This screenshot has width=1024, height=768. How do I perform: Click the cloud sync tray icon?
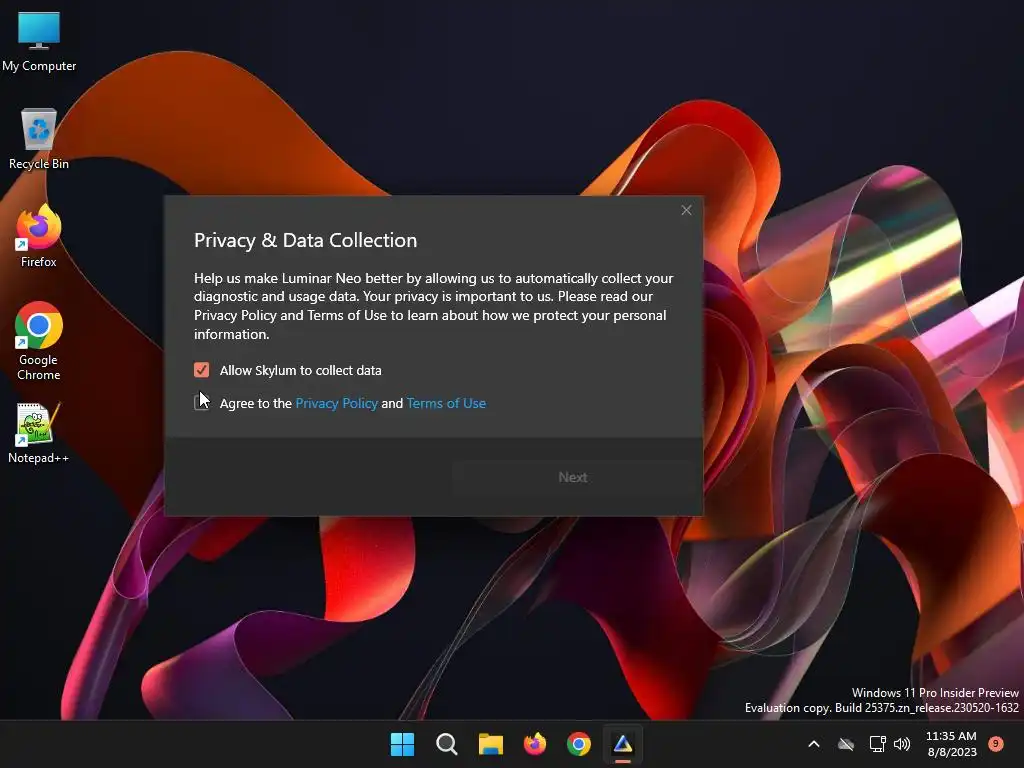(x=846, y=744)
